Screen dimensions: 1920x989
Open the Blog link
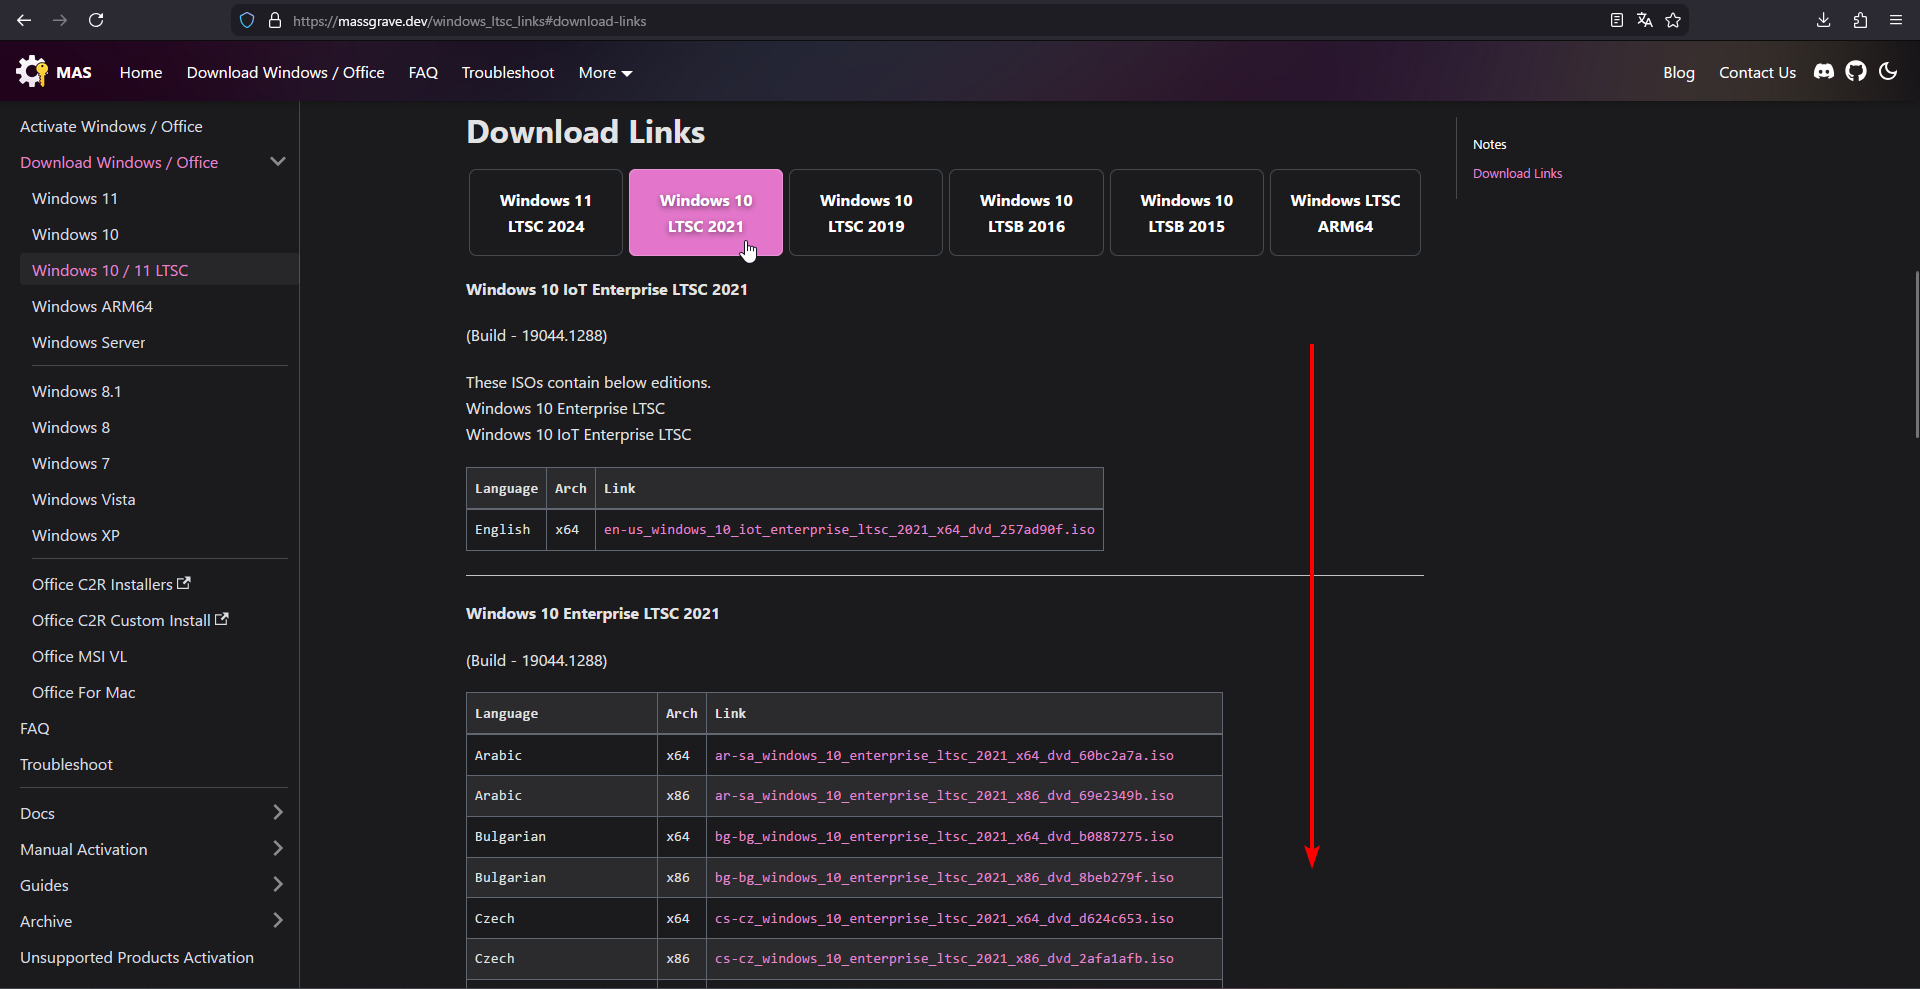click(1679, 72)
